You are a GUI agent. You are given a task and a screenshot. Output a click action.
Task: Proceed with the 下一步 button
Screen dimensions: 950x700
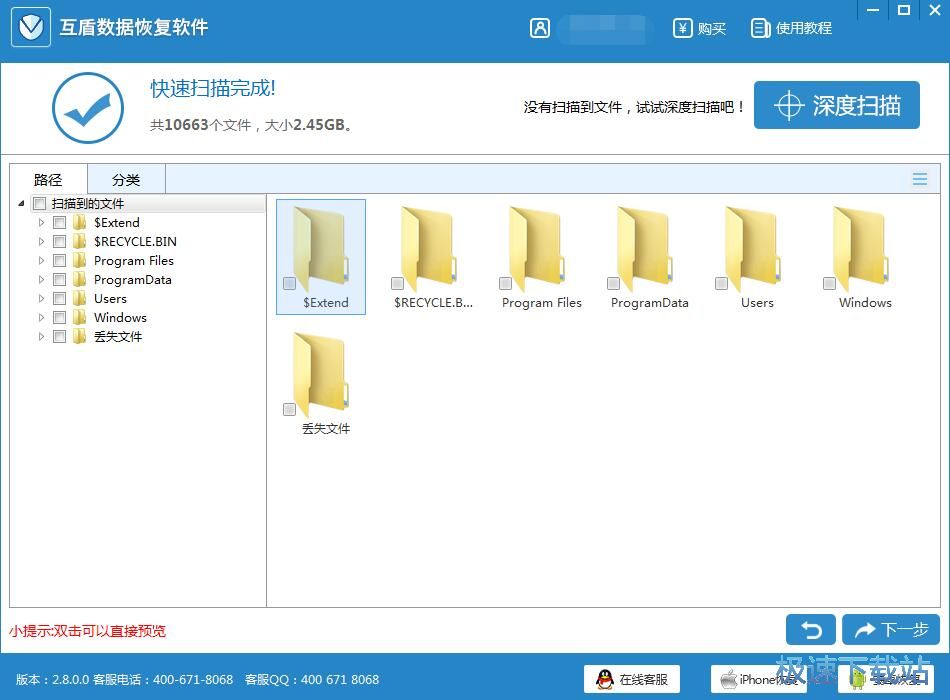click(x=891, y=630)
